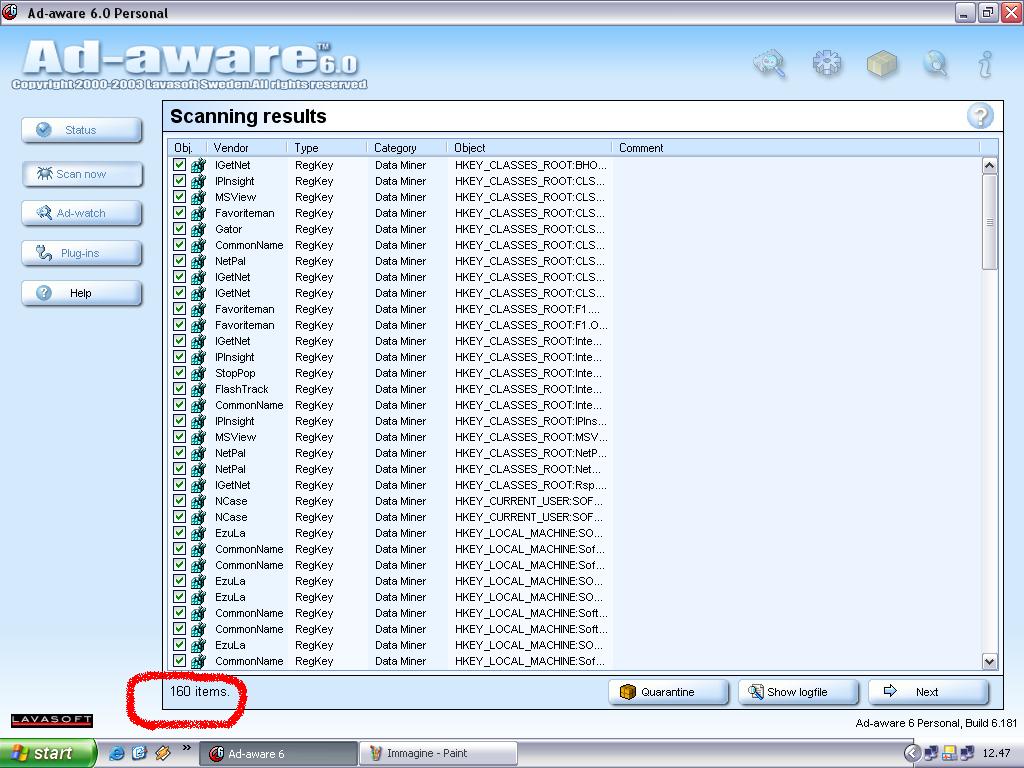Click the object icon in the StopPop row
The width and height of the screenshot is (1024, 768).
tap(198, 373)
